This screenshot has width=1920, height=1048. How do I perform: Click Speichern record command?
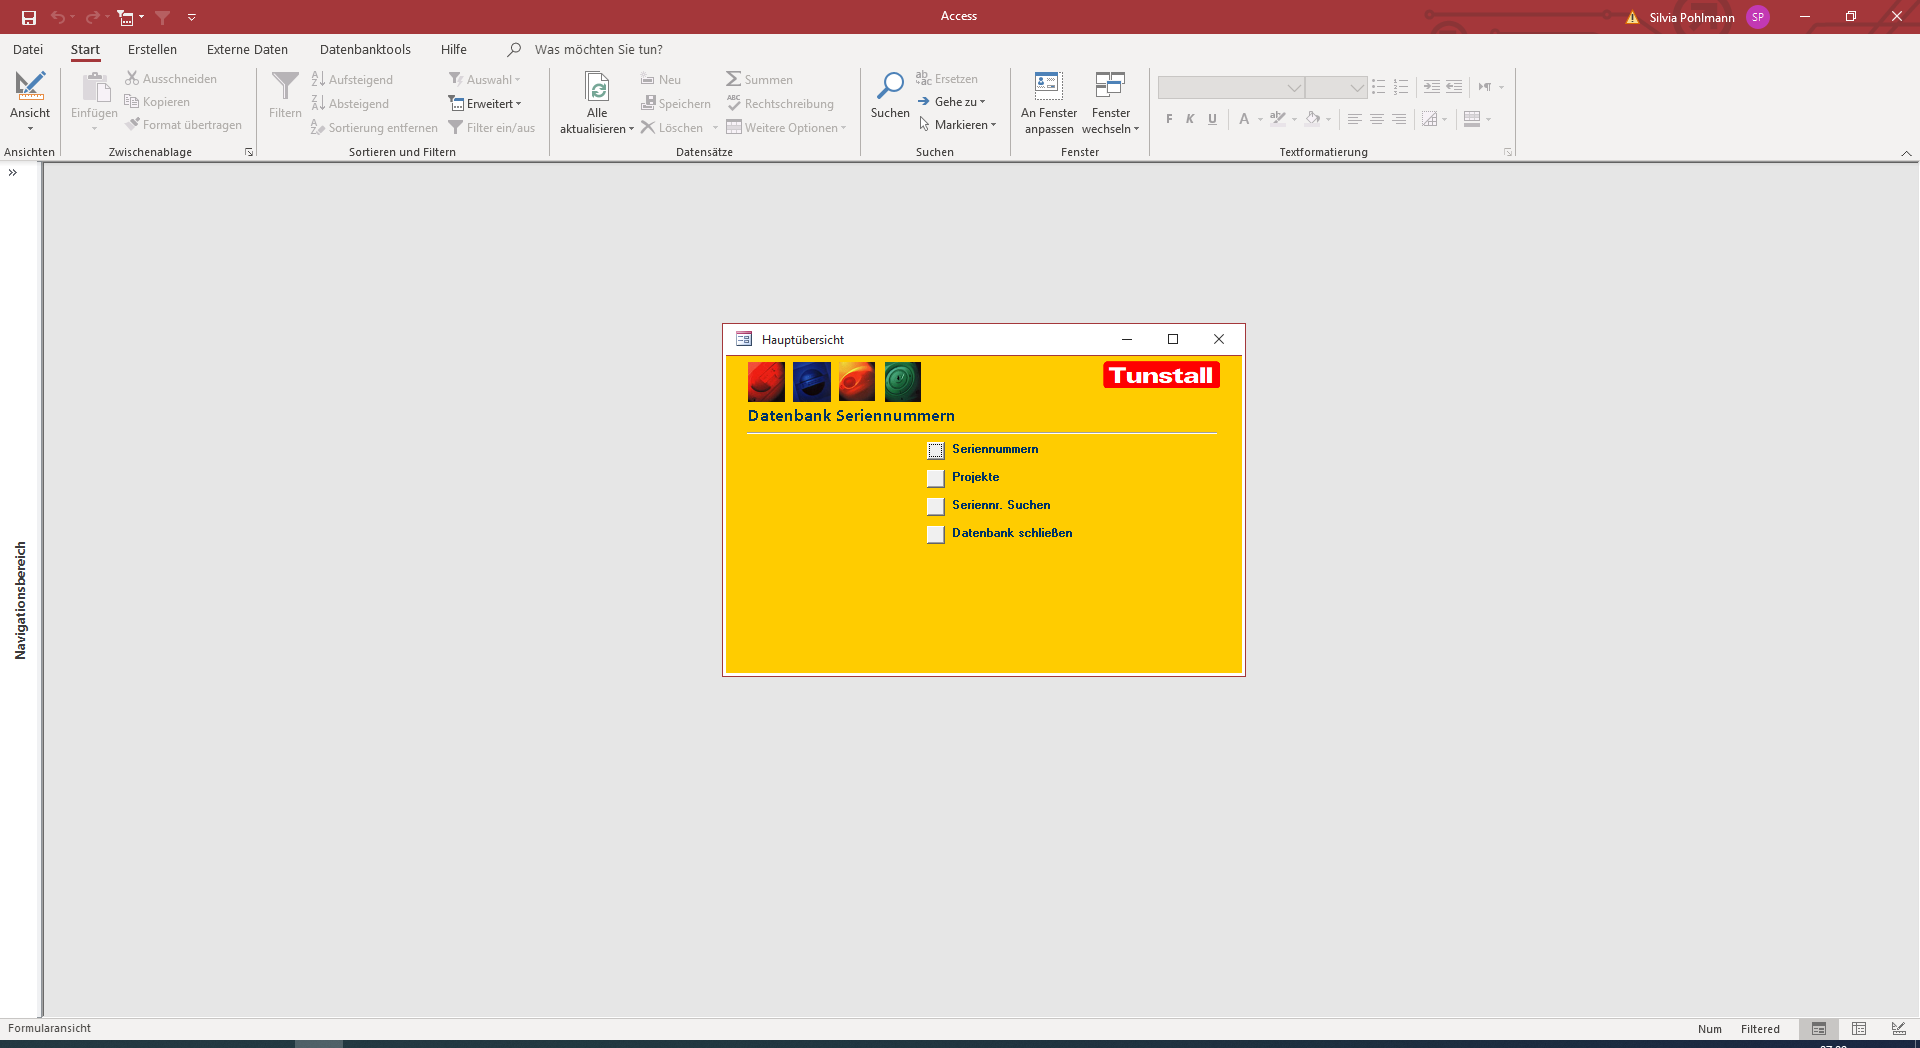676,104
